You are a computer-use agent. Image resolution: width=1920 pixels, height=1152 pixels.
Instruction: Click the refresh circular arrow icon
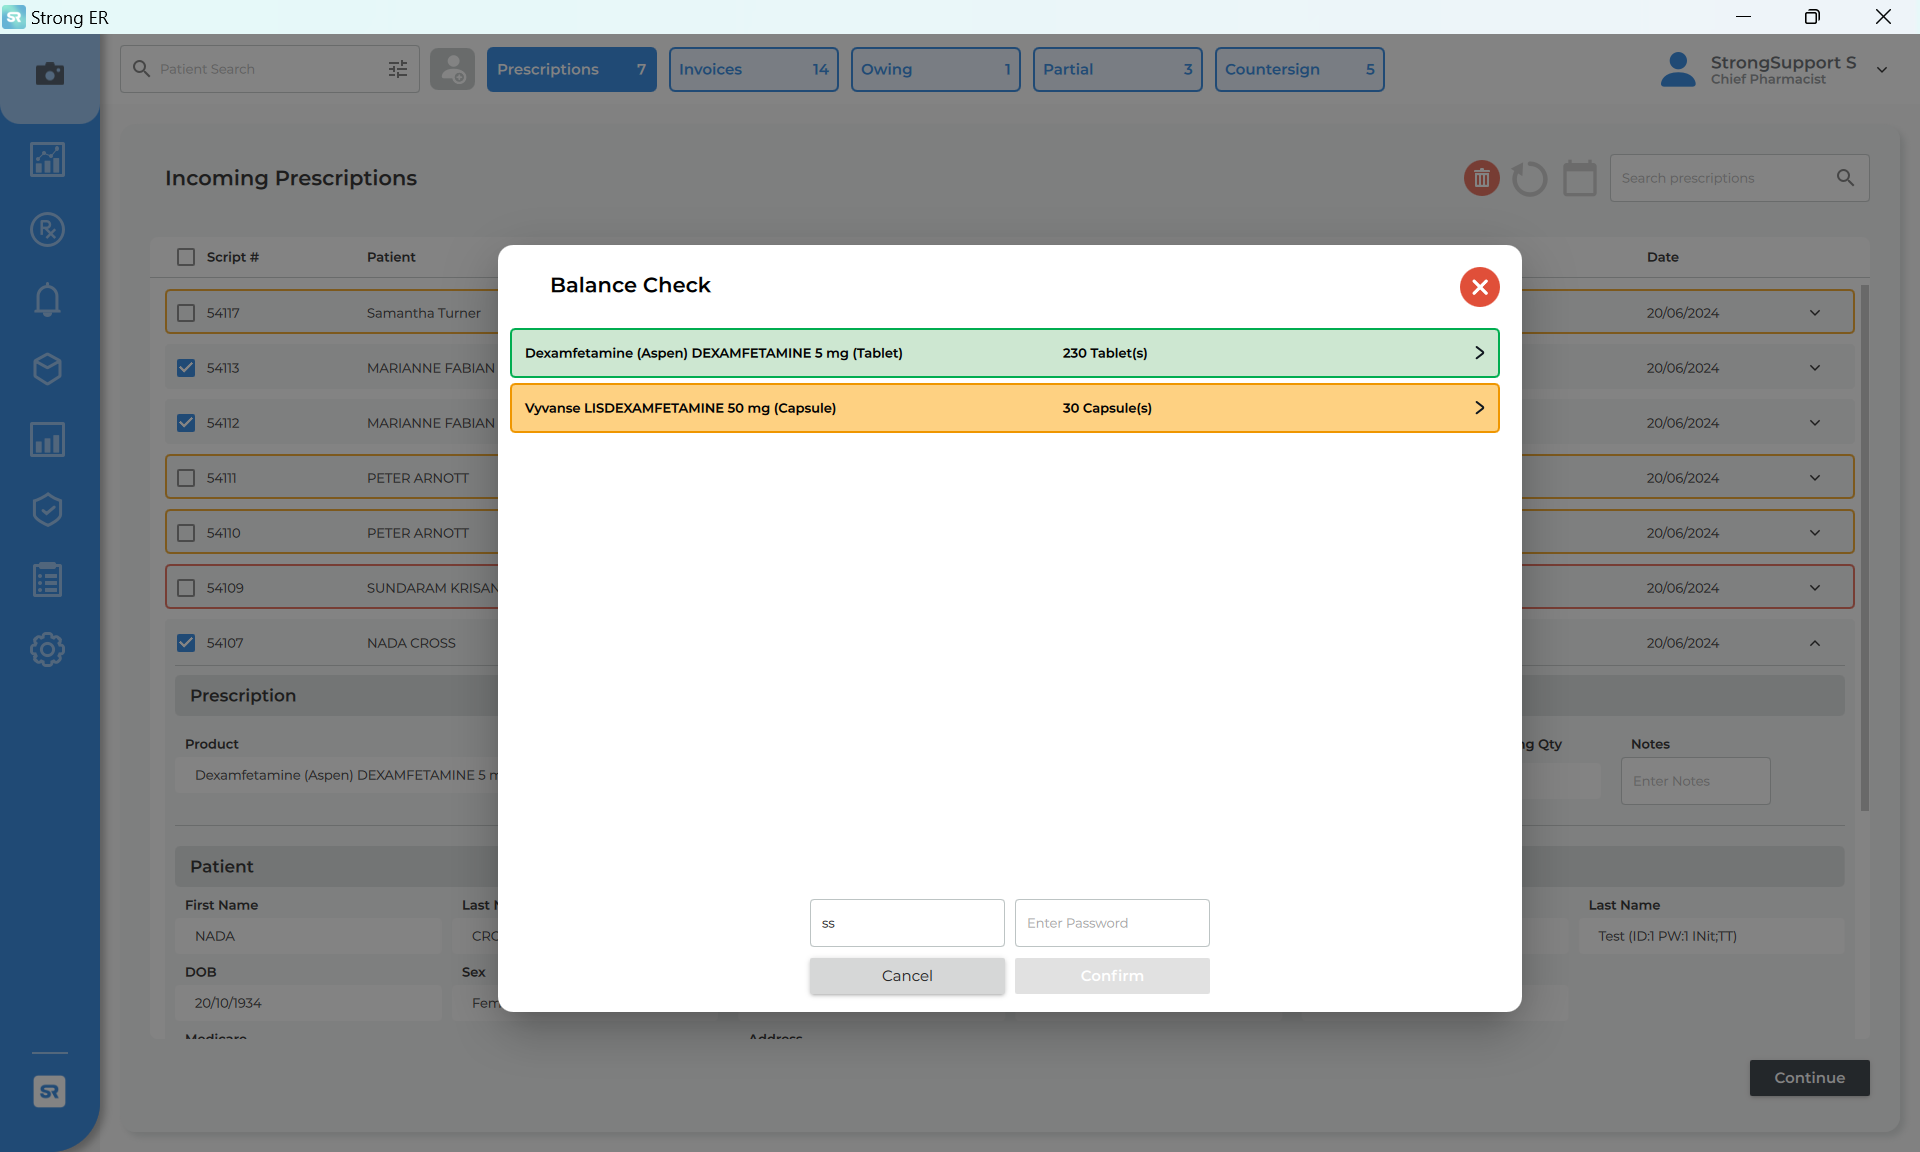[x=1529, y=179]
